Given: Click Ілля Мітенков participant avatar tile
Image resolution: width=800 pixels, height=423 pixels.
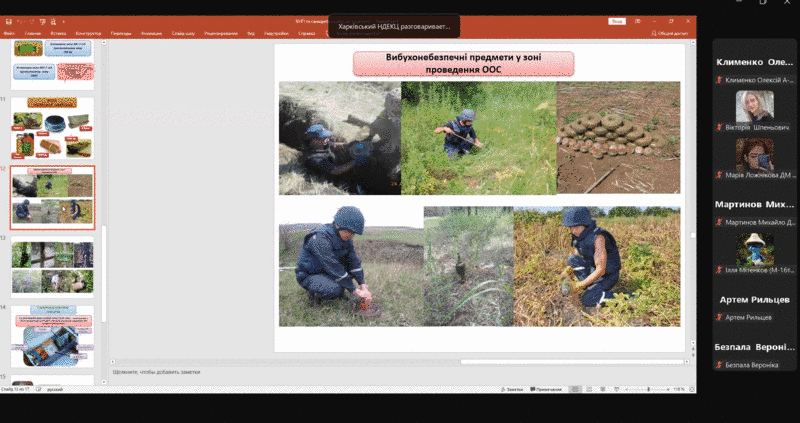Looking at the screenshot, I should [x=755, y=249].
